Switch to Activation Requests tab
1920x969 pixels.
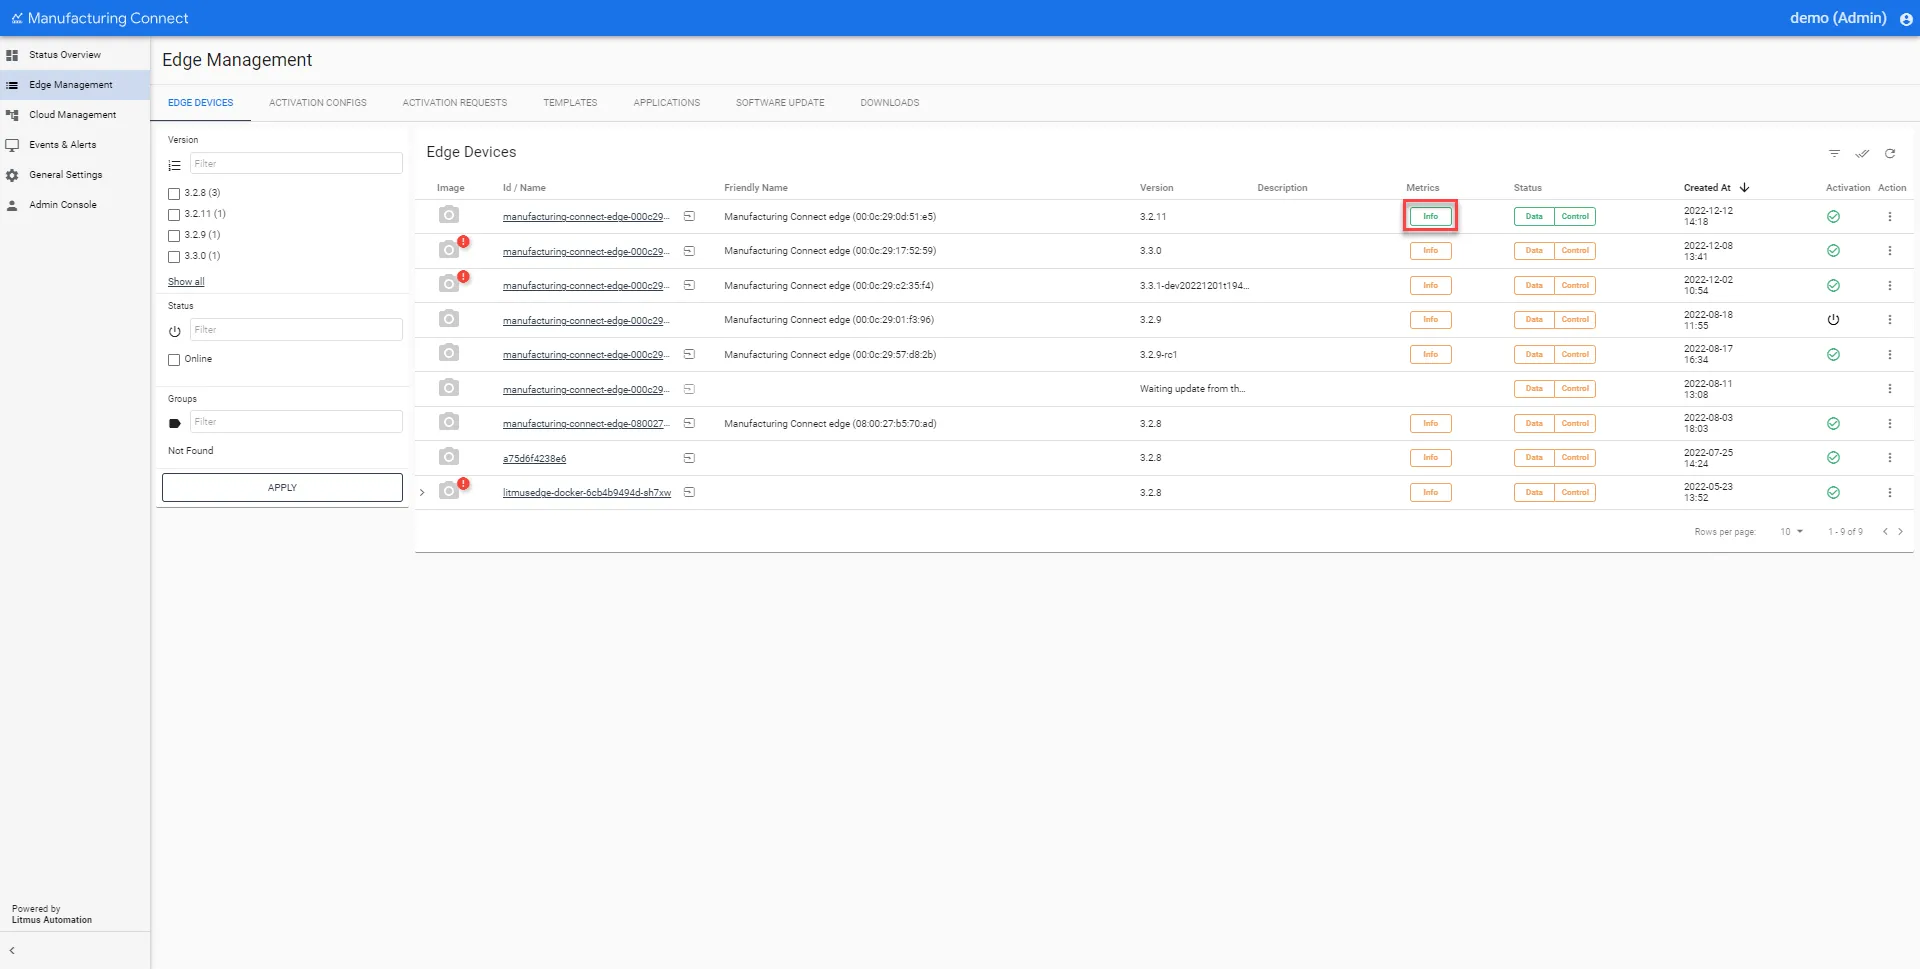[455, 103]
